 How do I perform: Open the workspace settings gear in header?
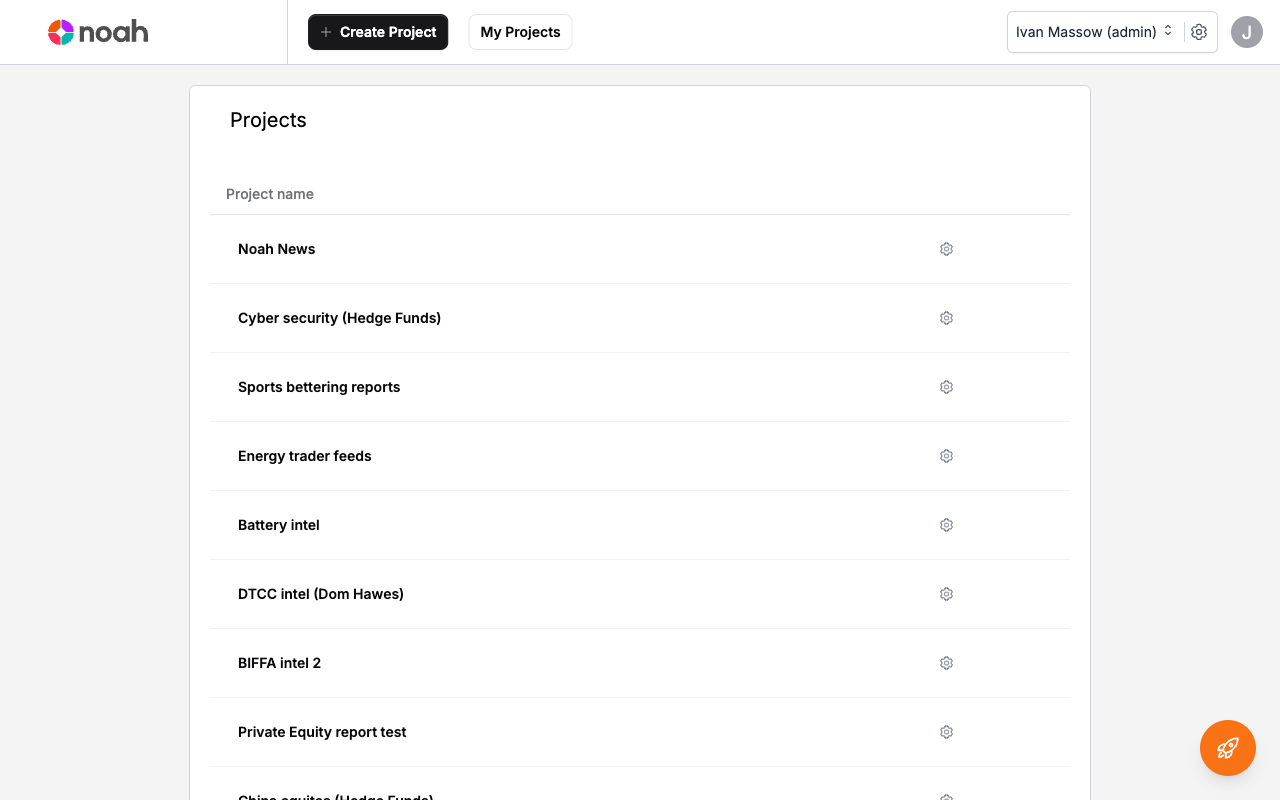pos(1199,31)
